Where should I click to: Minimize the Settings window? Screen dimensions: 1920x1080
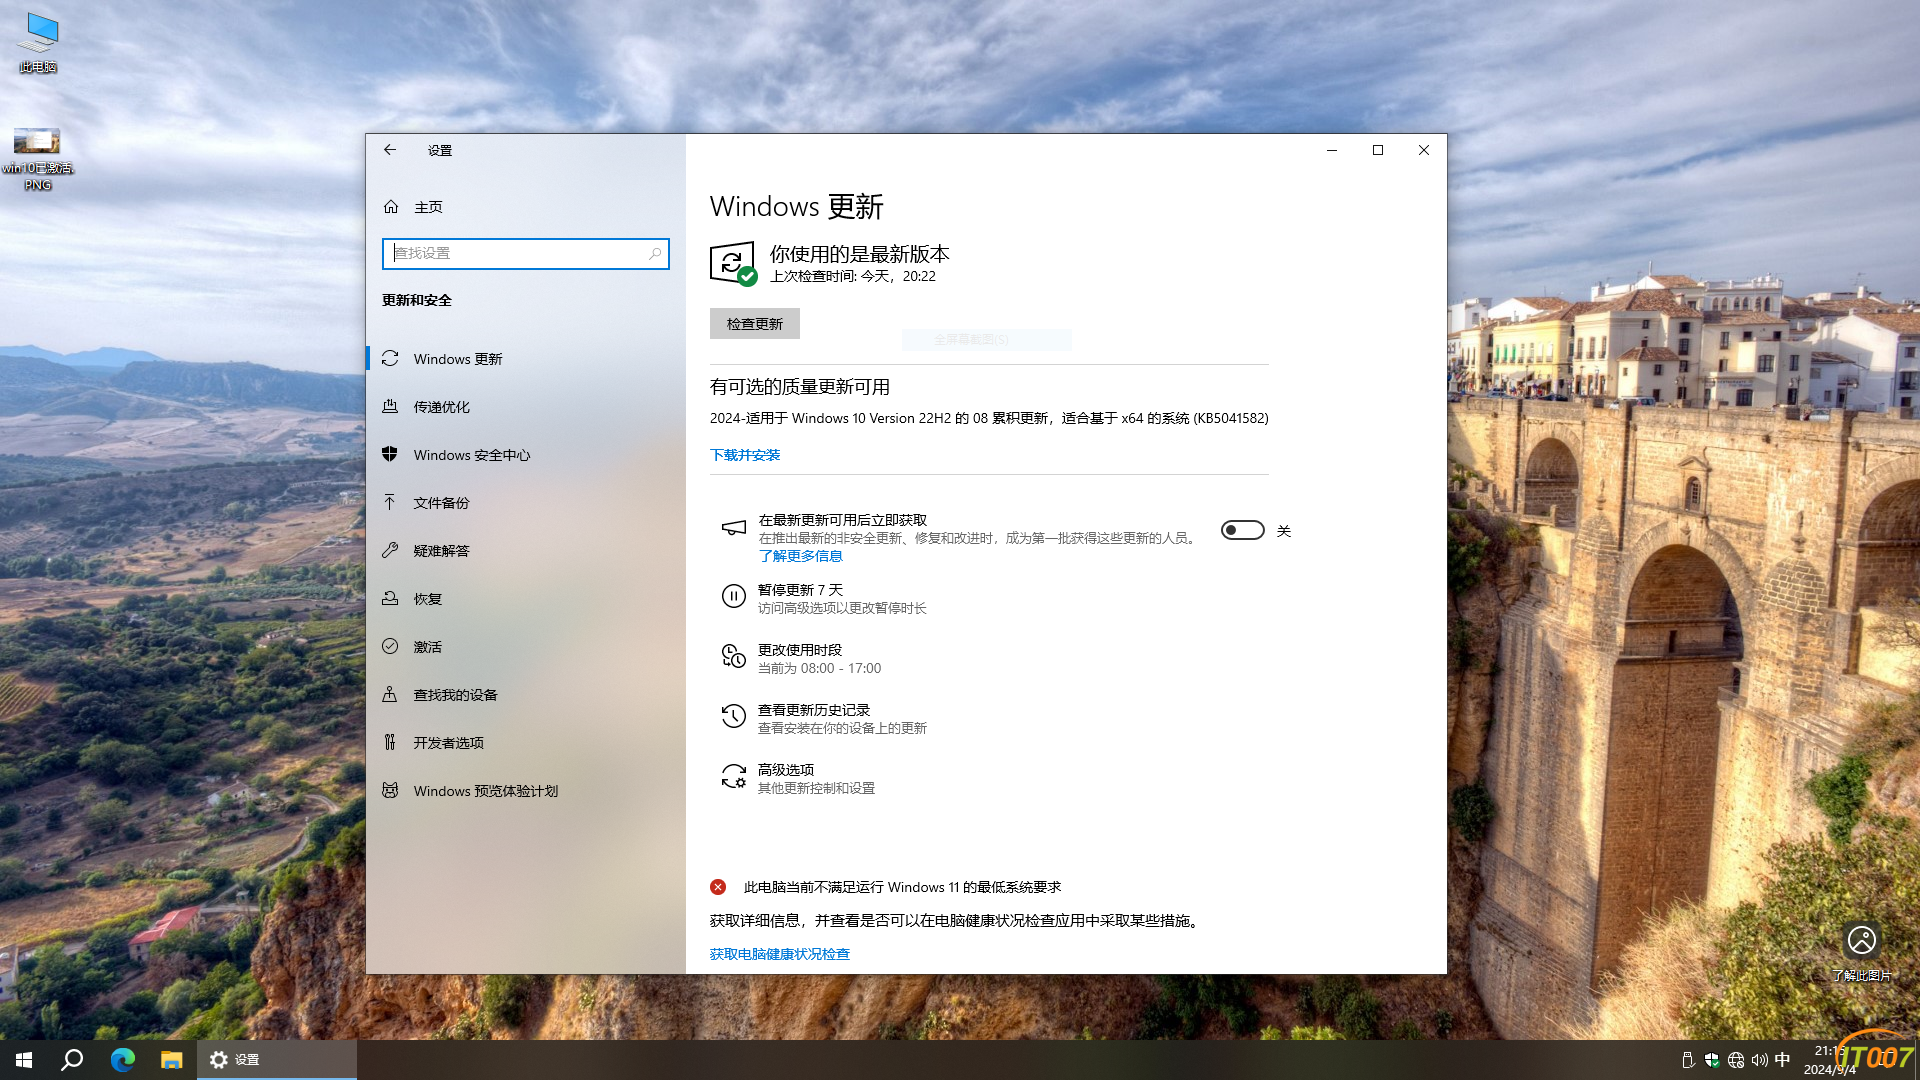tap(1332, 150)
